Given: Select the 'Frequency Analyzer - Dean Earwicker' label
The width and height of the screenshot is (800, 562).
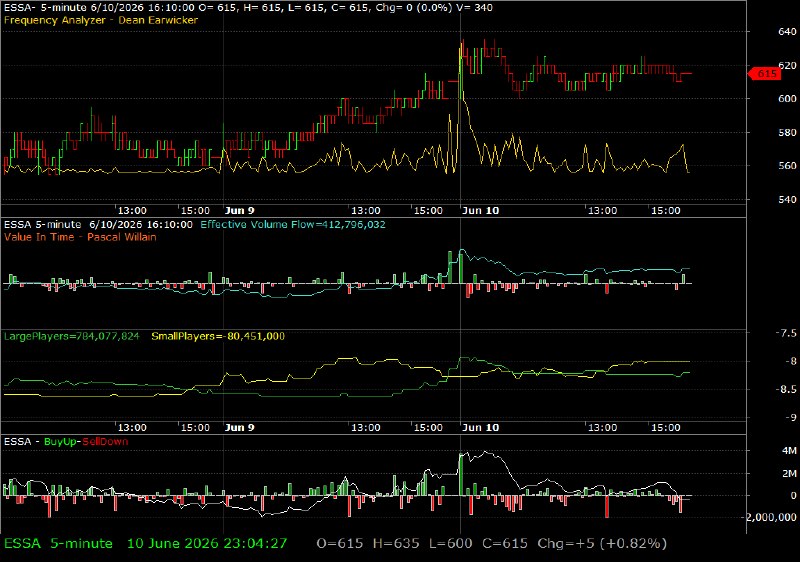Looking at the screenshot, I should 101,20.
